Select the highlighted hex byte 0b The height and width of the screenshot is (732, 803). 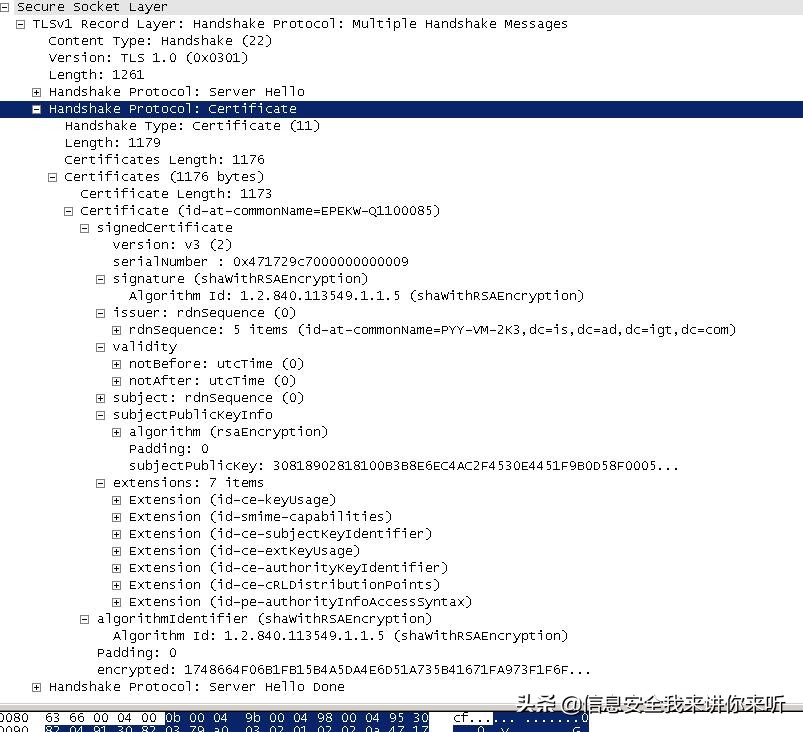pyautogui.click(x=172, y=718)
